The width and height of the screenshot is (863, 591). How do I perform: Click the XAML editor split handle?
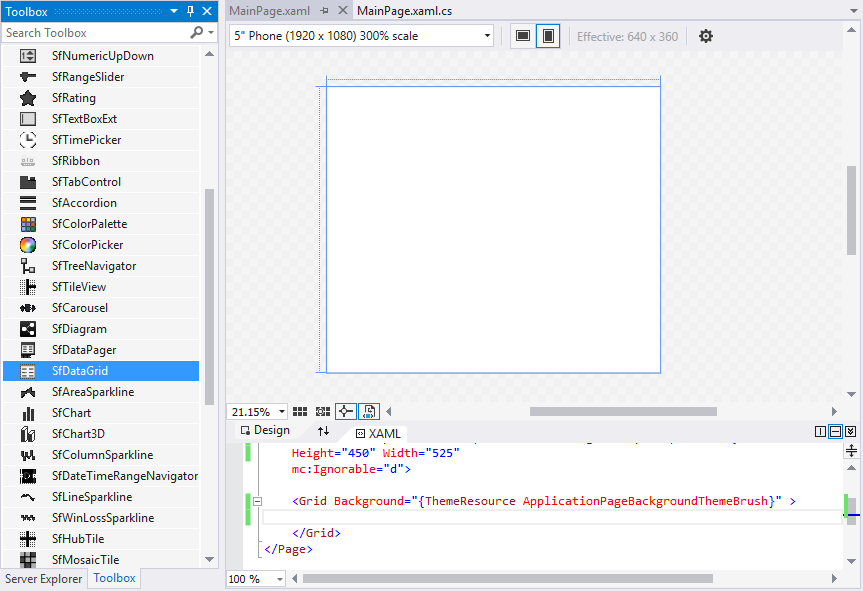851,451
